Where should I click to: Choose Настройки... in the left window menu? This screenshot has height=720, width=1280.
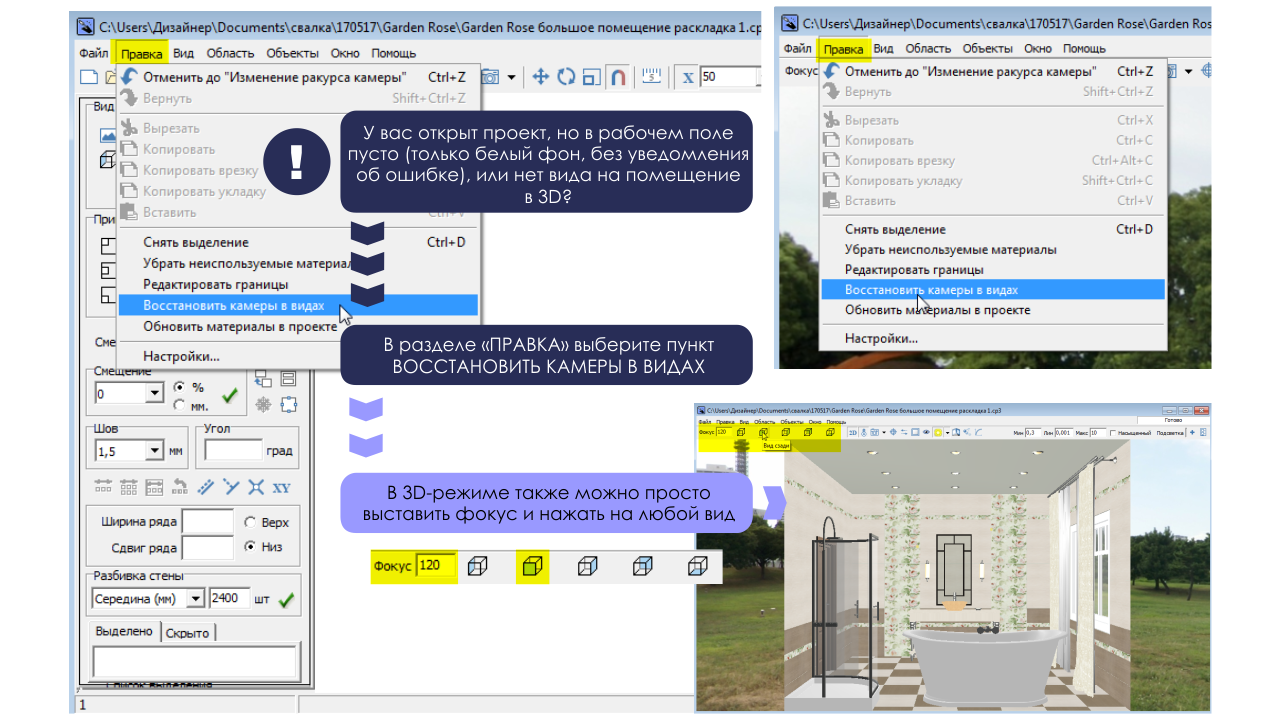click(x=298, y=355)
